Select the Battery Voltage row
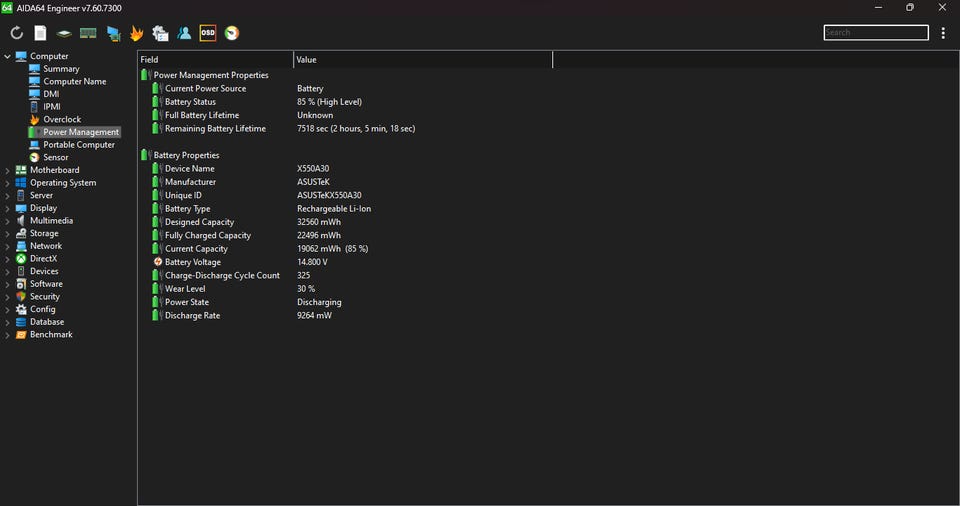 point(240,262)
